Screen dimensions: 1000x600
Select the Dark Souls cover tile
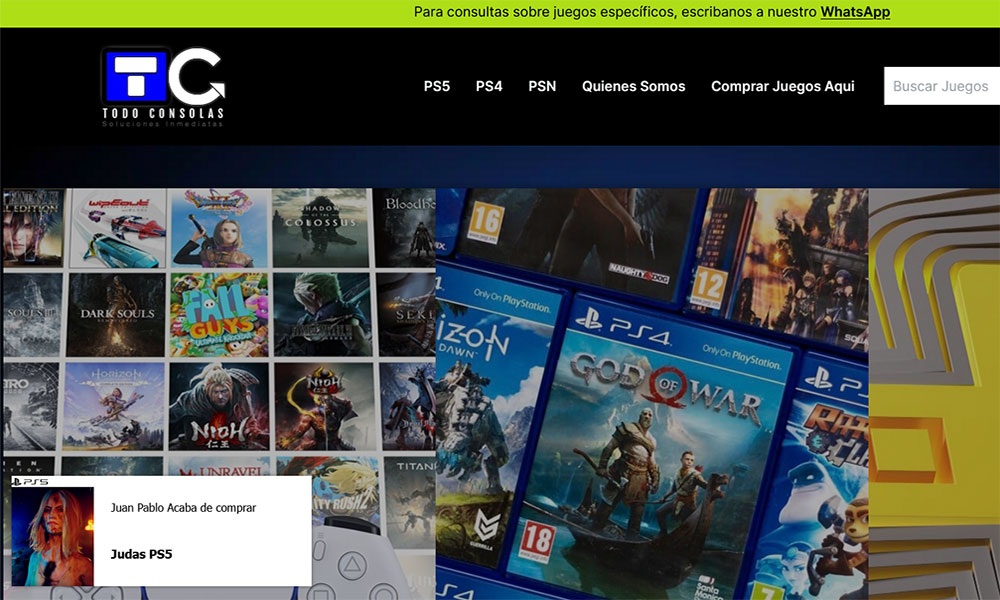[x=116, y=315]
